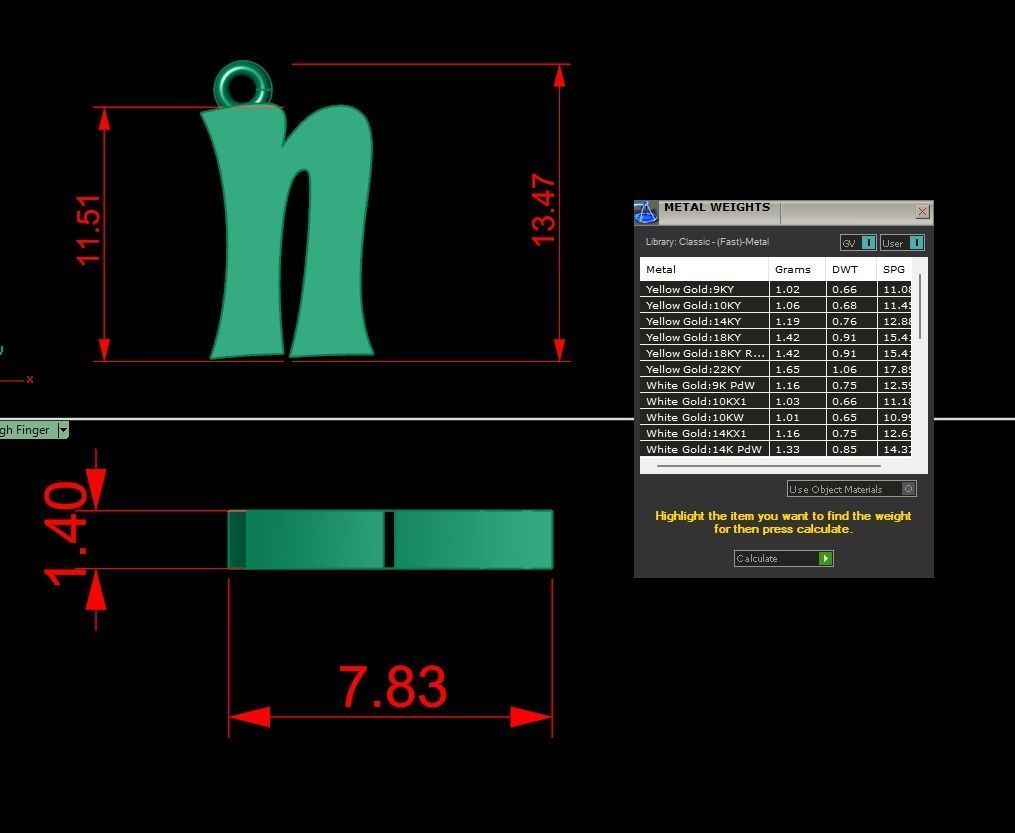The height and width of the screenshot is (833, 1015).
Task: Sort by the Metal column header
Action: point(704,269)
